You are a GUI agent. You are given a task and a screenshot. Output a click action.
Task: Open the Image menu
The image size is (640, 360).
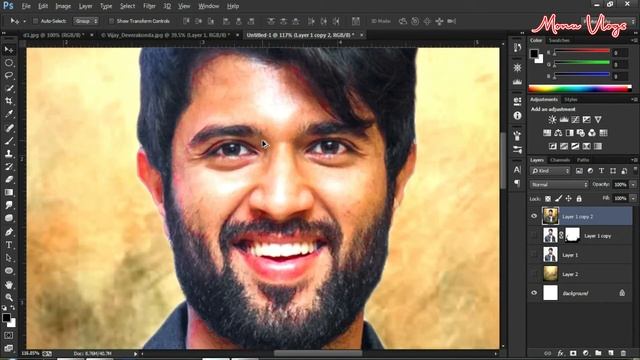[63, 6]
